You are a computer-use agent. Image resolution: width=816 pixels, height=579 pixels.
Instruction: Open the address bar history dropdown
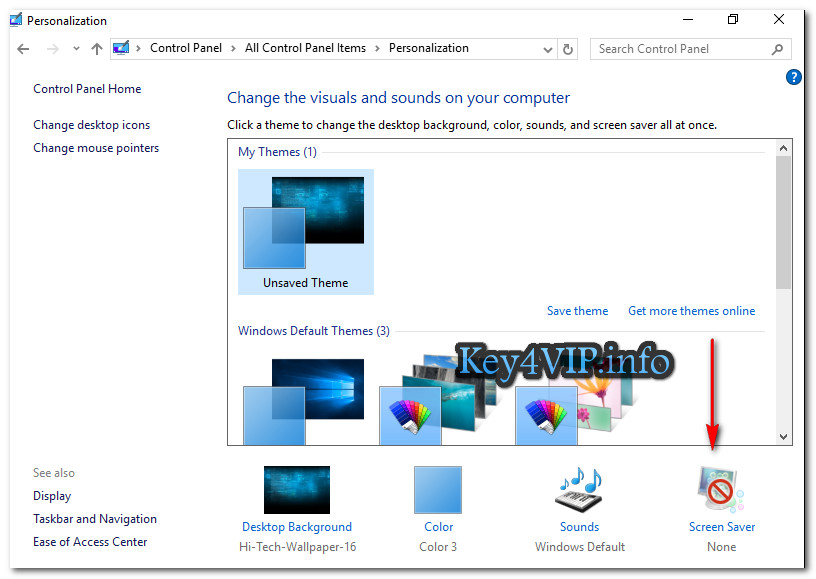coord(547,49)
